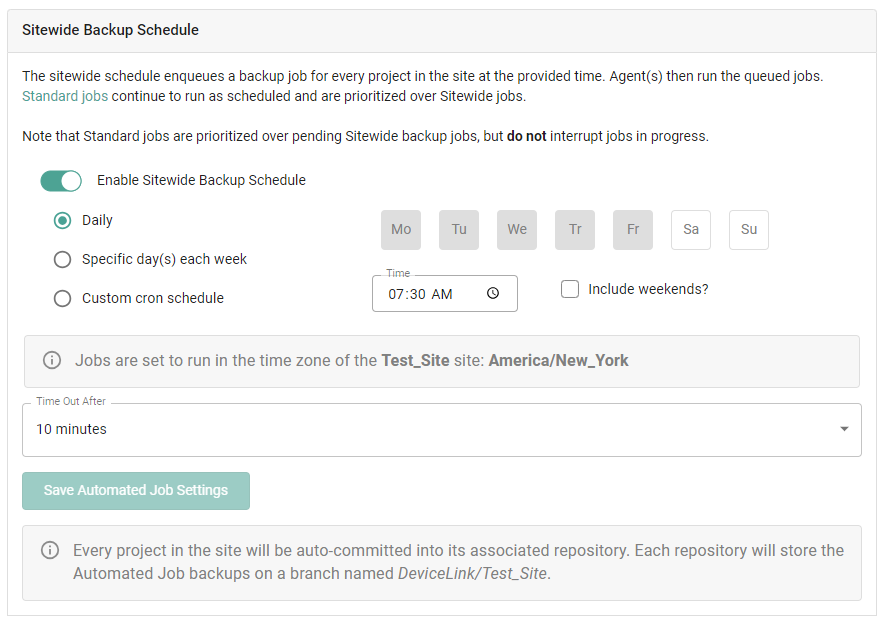Select the Daily radio option
886x626 pixels.
tap(62, 220)
